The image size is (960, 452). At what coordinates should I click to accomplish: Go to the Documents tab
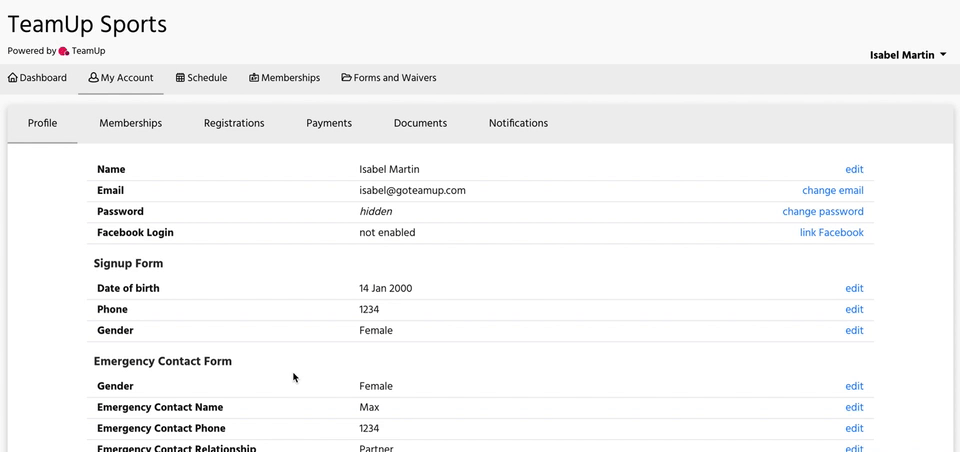coord(420,123)
